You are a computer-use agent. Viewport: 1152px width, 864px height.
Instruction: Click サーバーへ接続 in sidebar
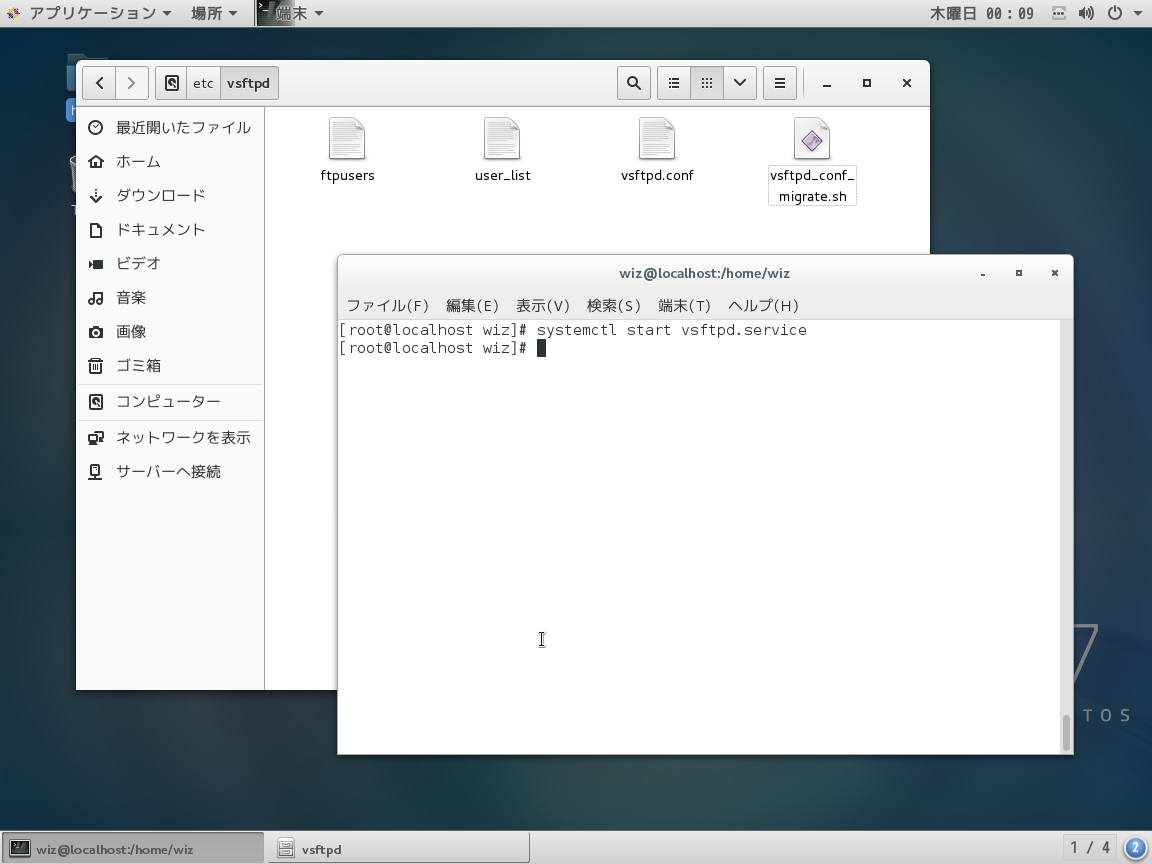click(x=170, y=472)
